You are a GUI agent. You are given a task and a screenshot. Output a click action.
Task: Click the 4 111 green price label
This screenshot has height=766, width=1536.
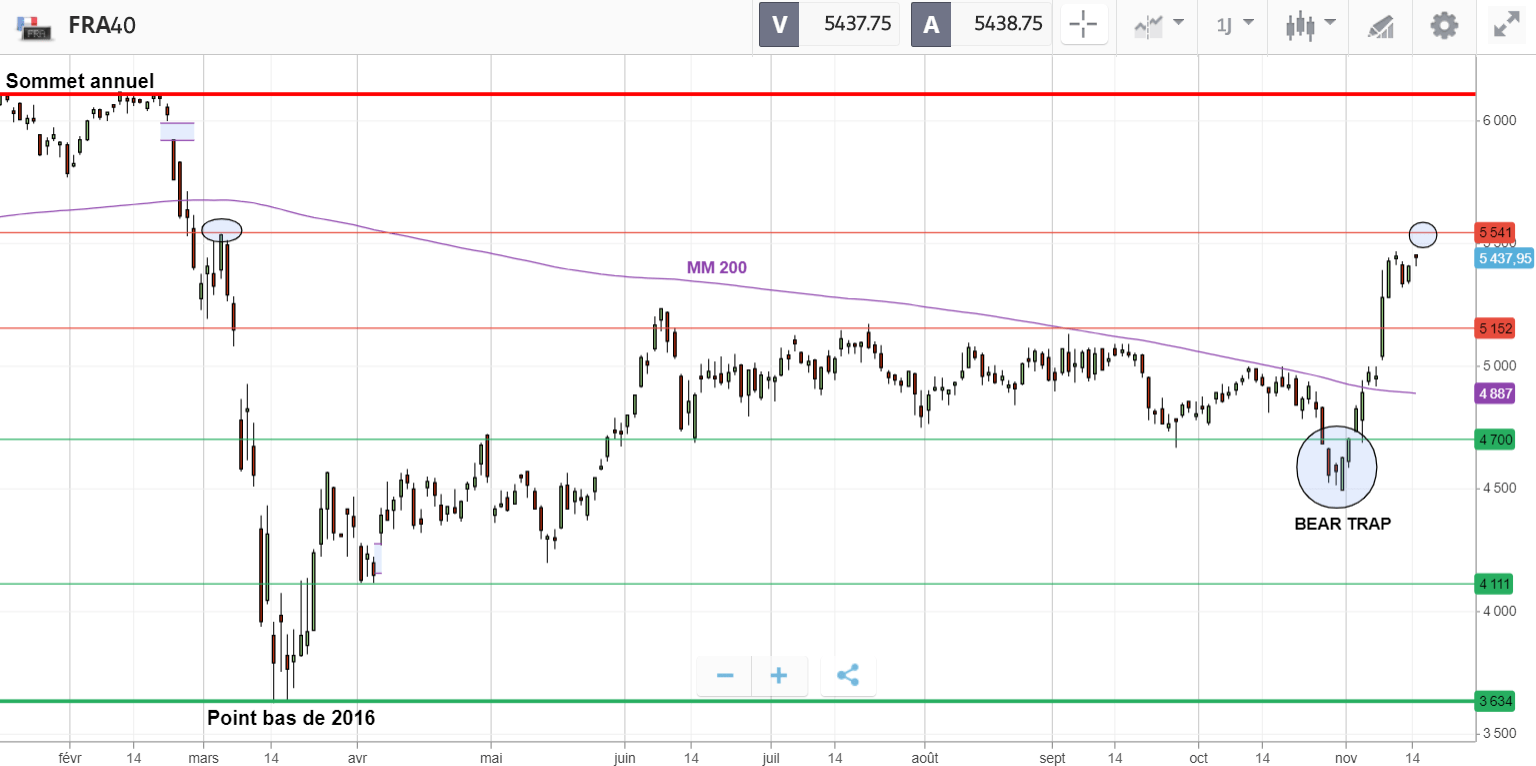[1496, 583]
